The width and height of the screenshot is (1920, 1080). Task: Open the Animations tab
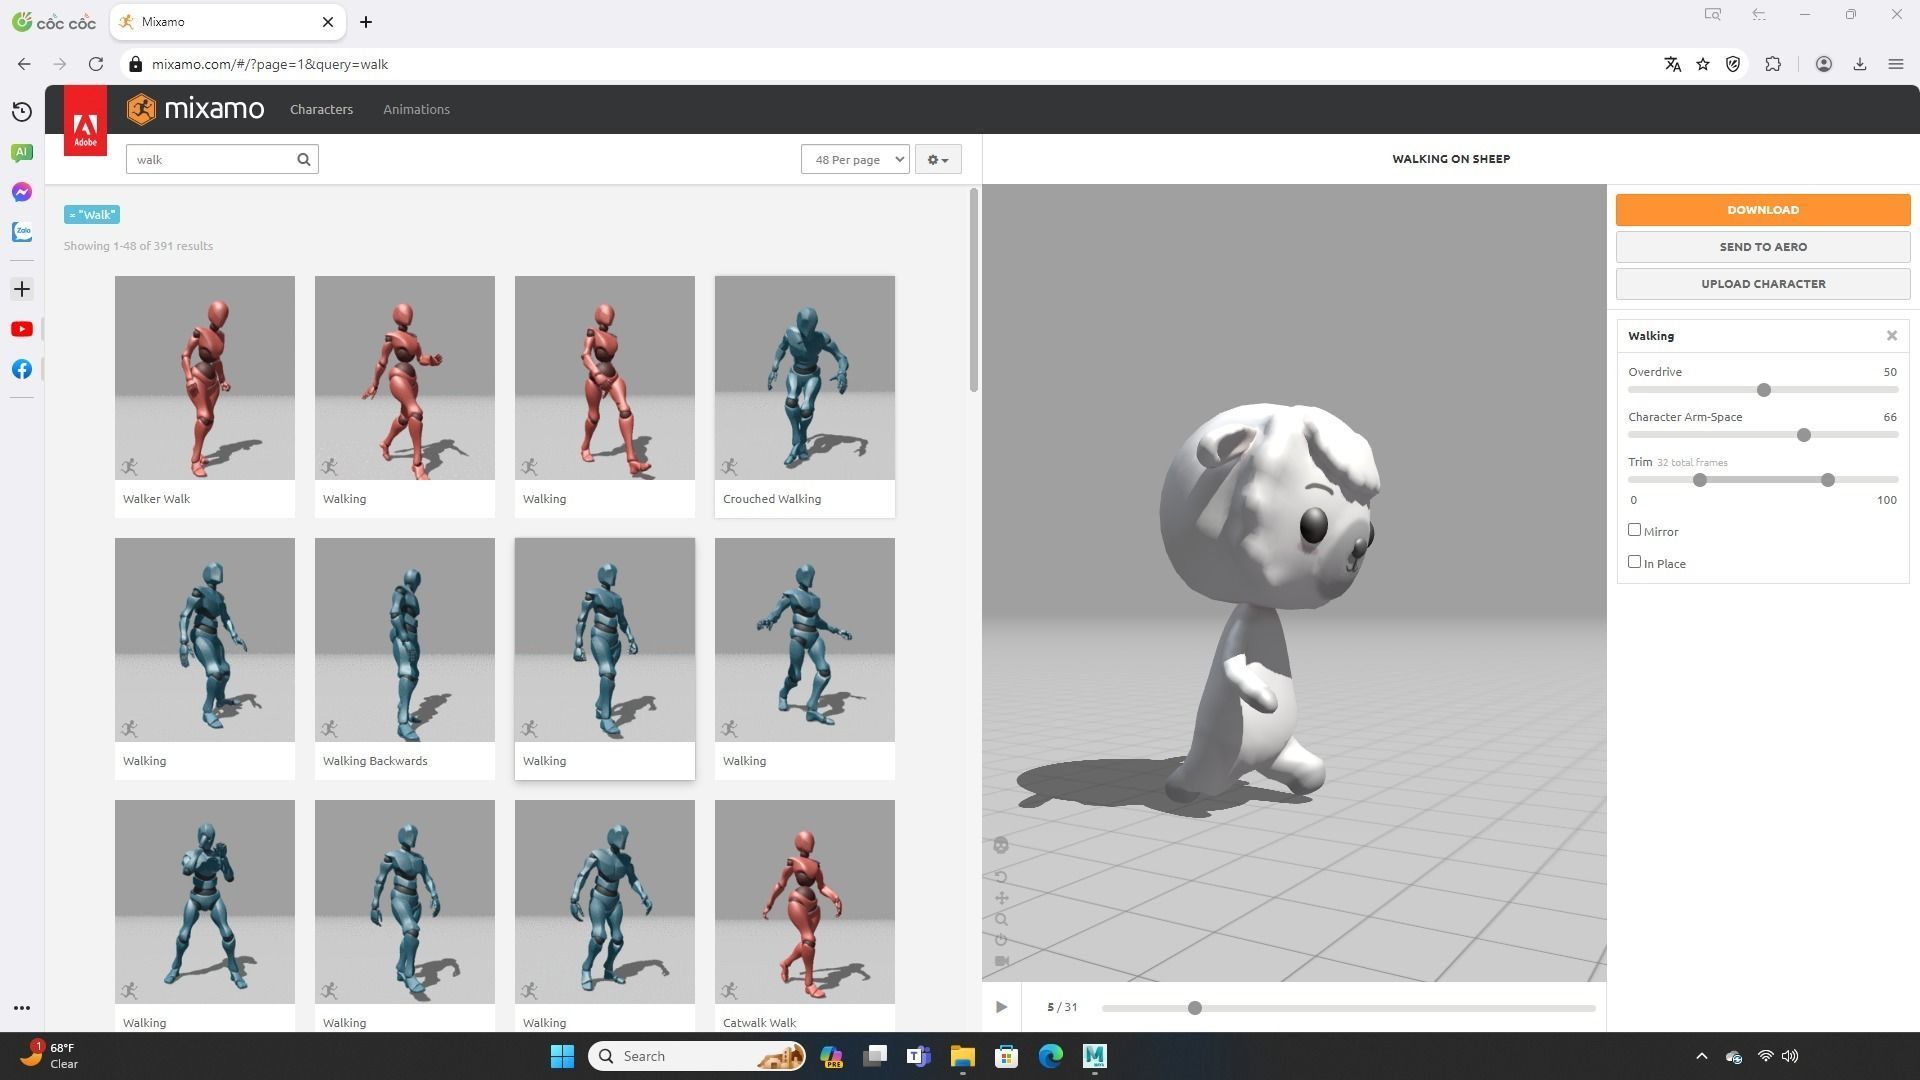tap(416, 109)
